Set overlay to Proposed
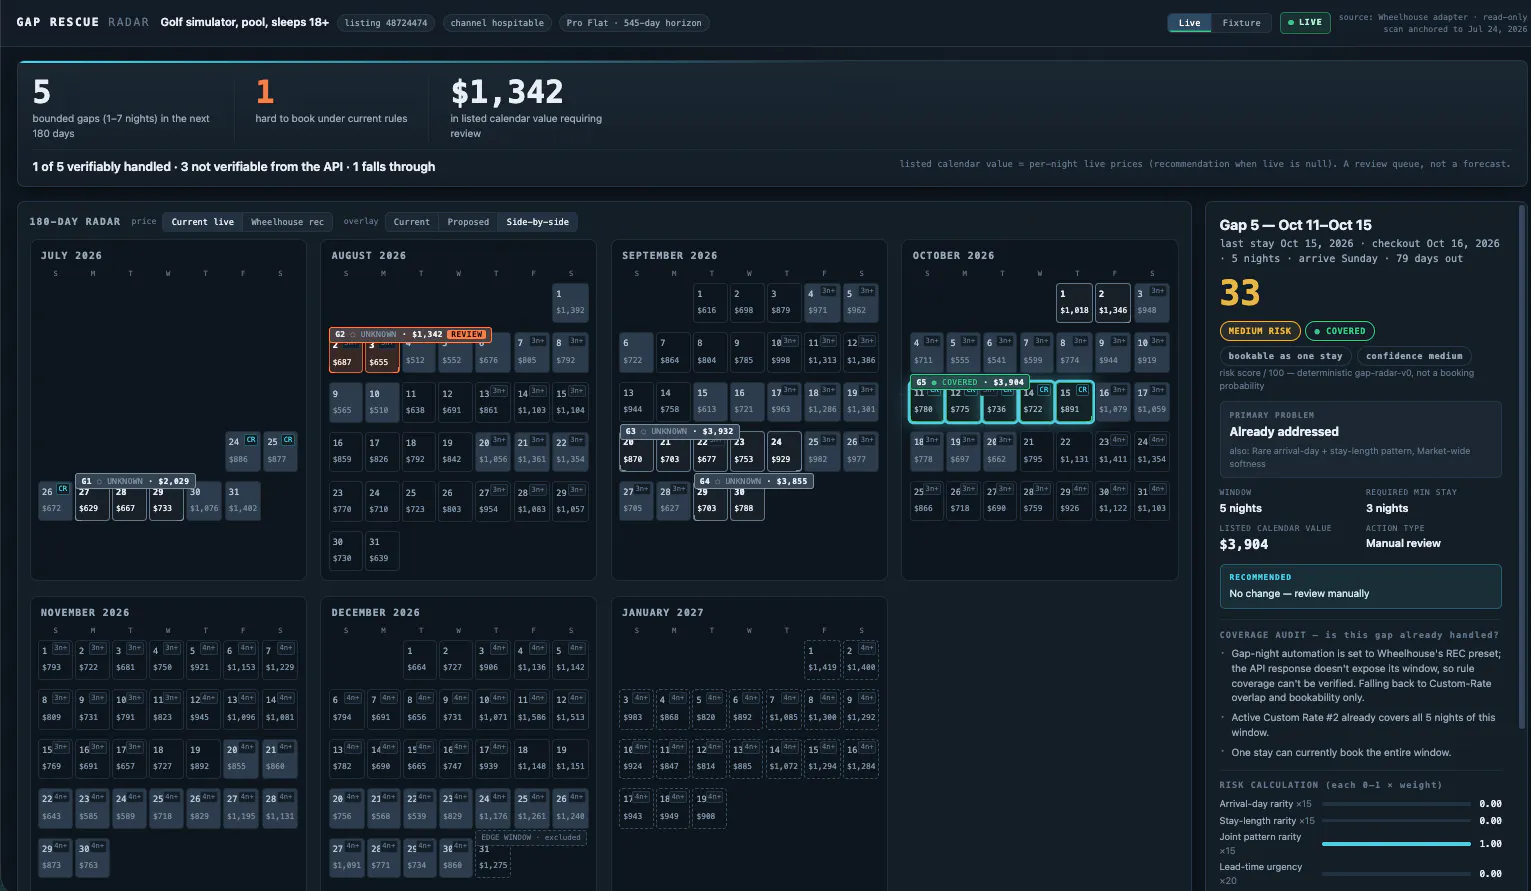Screen dimensions: 1531x891 [x=468, y=222]
